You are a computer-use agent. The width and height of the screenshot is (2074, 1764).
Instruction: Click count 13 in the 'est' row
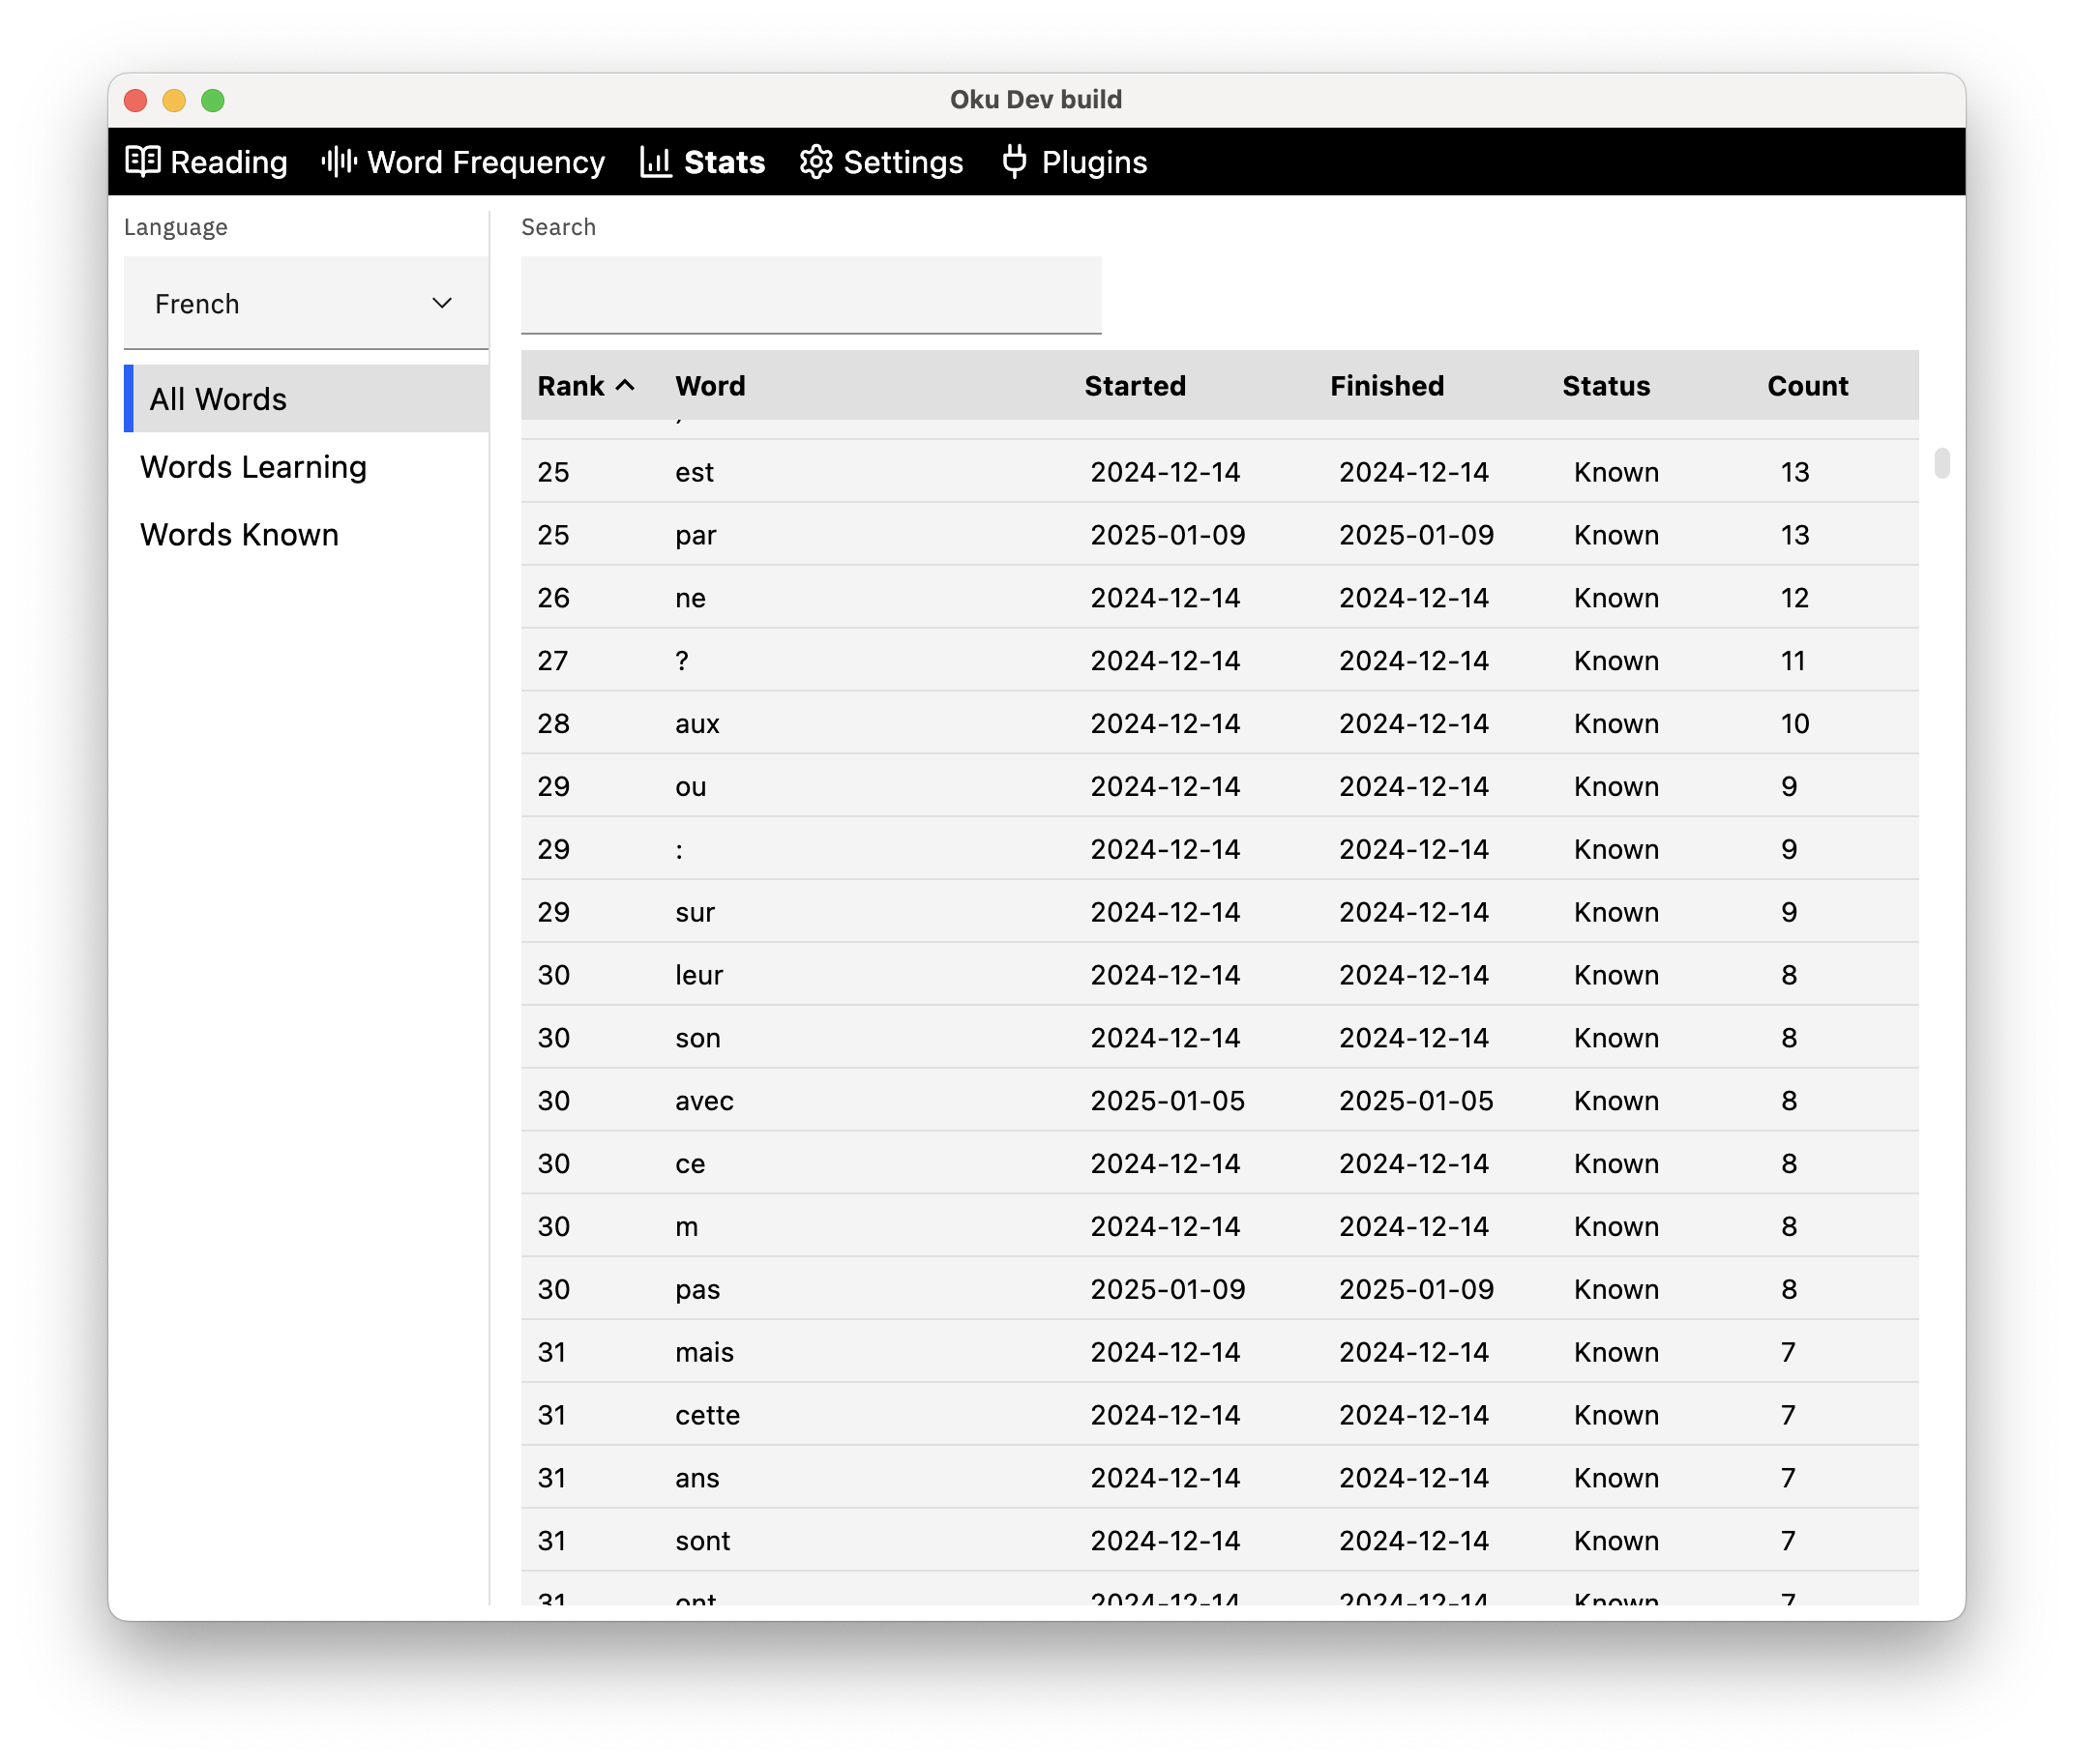[x=1794, y=472]
